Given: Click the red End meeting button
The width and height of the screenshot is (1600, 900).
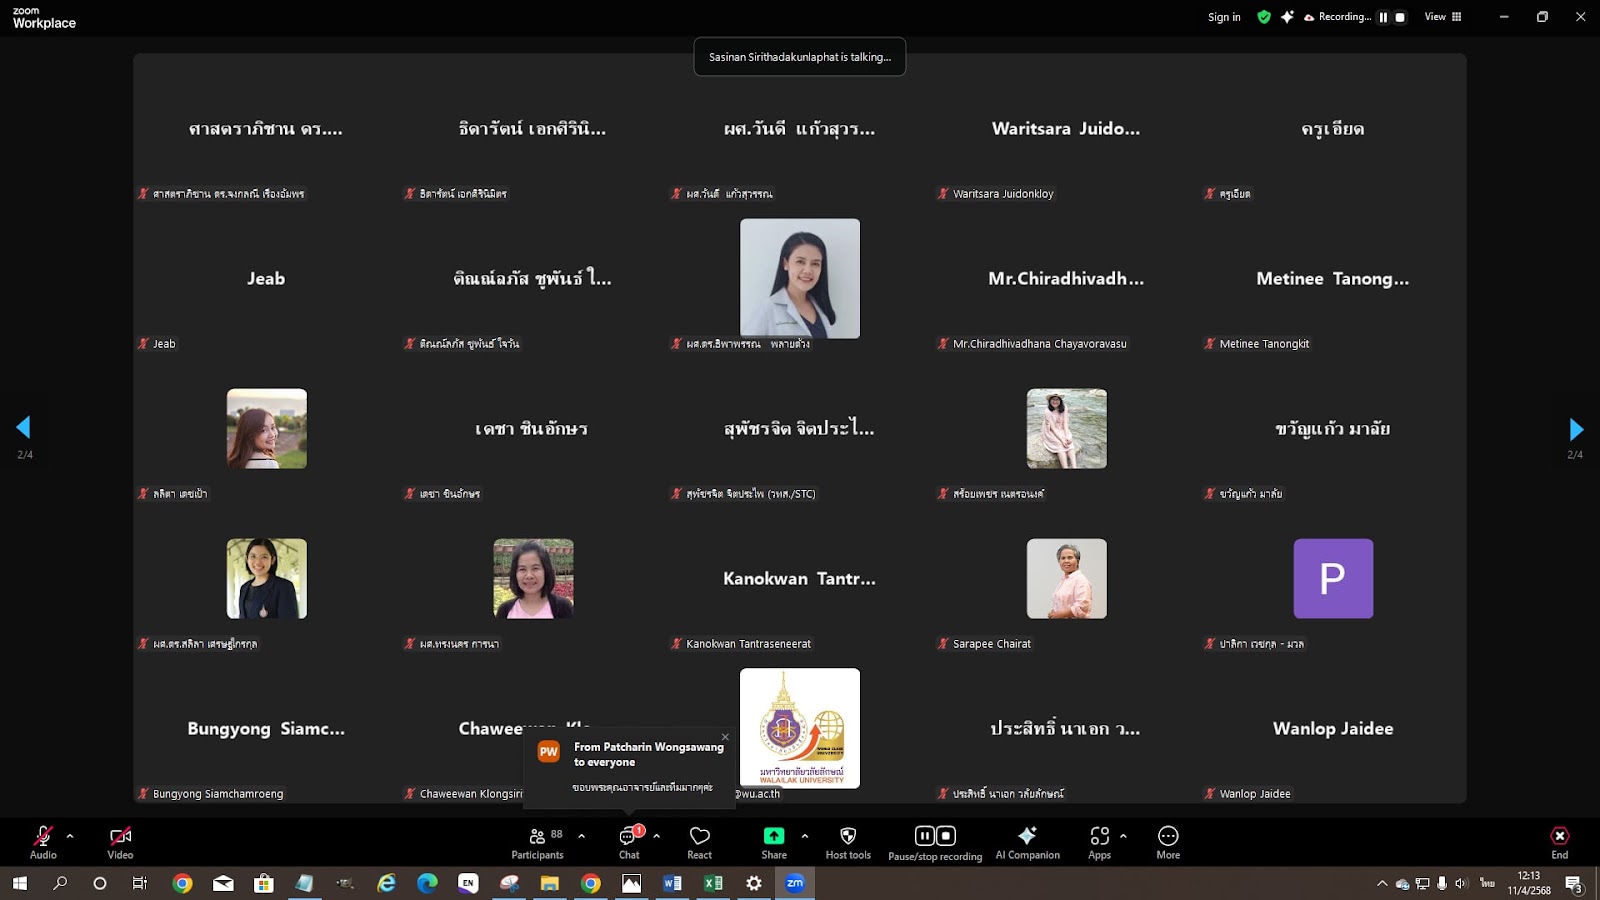Looking at the screenshot, I should pyautogui.click(x=1559, y=842).
